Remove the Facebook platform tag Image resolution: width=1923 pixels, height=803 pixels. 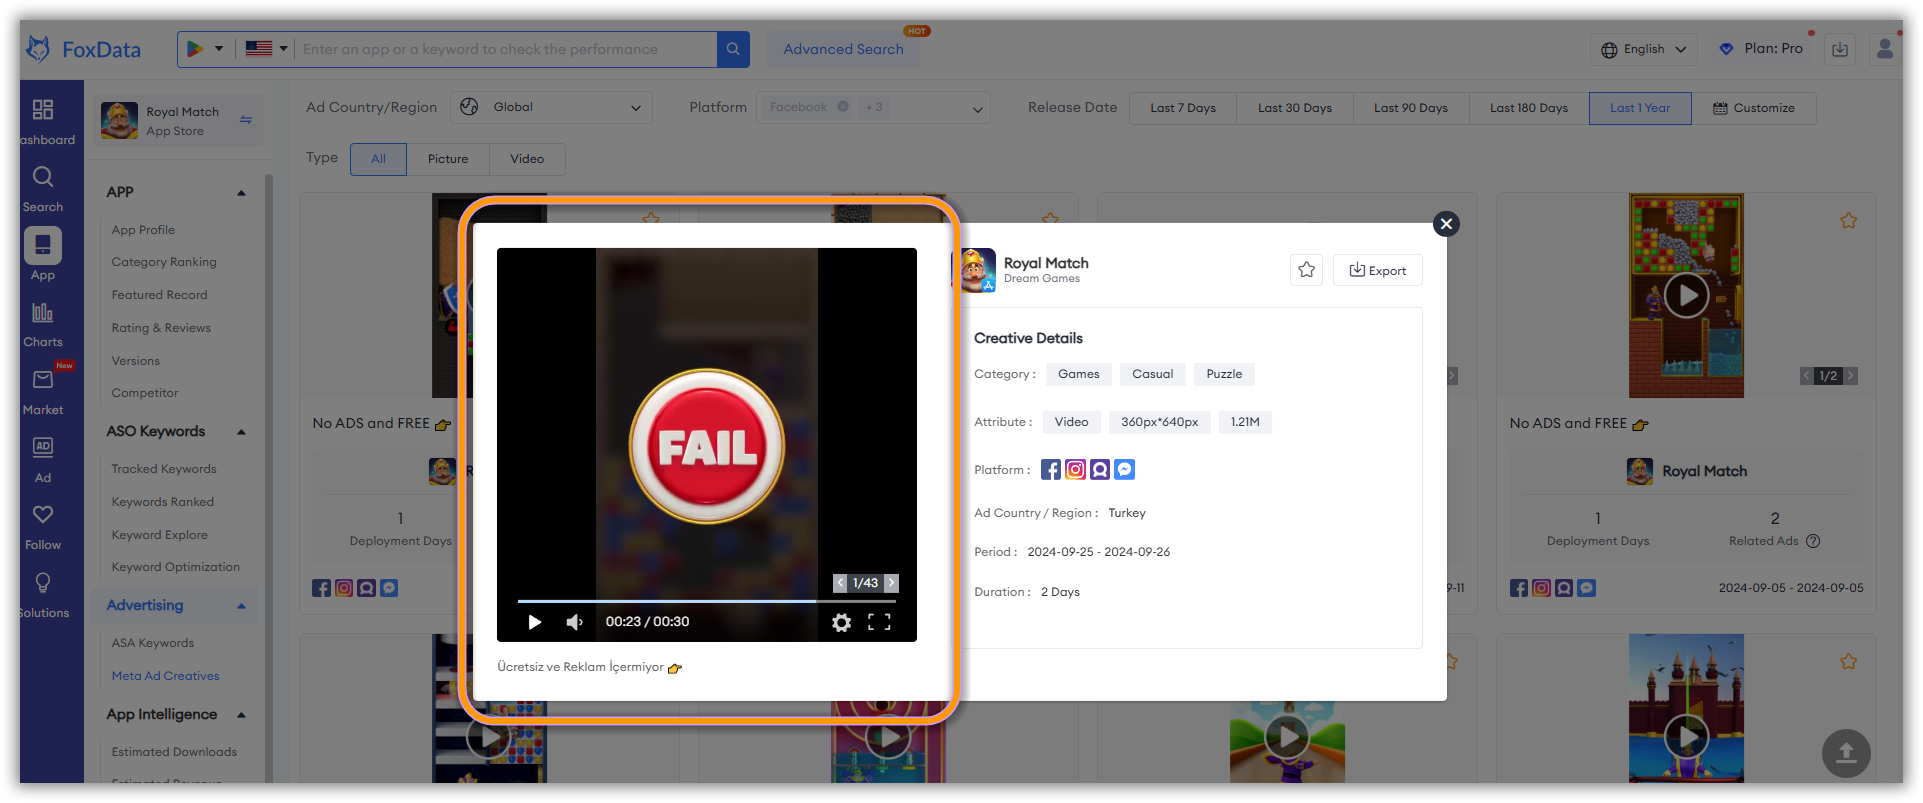843,107
